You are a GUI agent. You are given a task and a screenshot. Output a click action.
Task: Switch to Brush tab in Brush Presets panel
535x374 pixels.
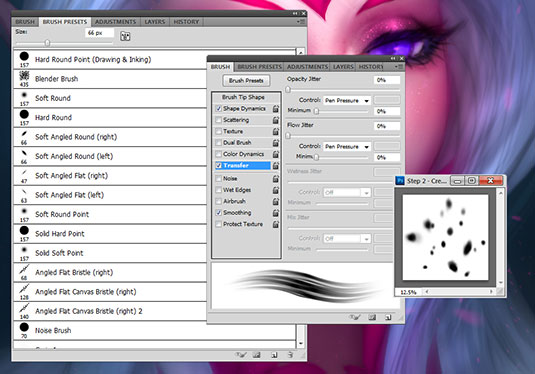25,22
